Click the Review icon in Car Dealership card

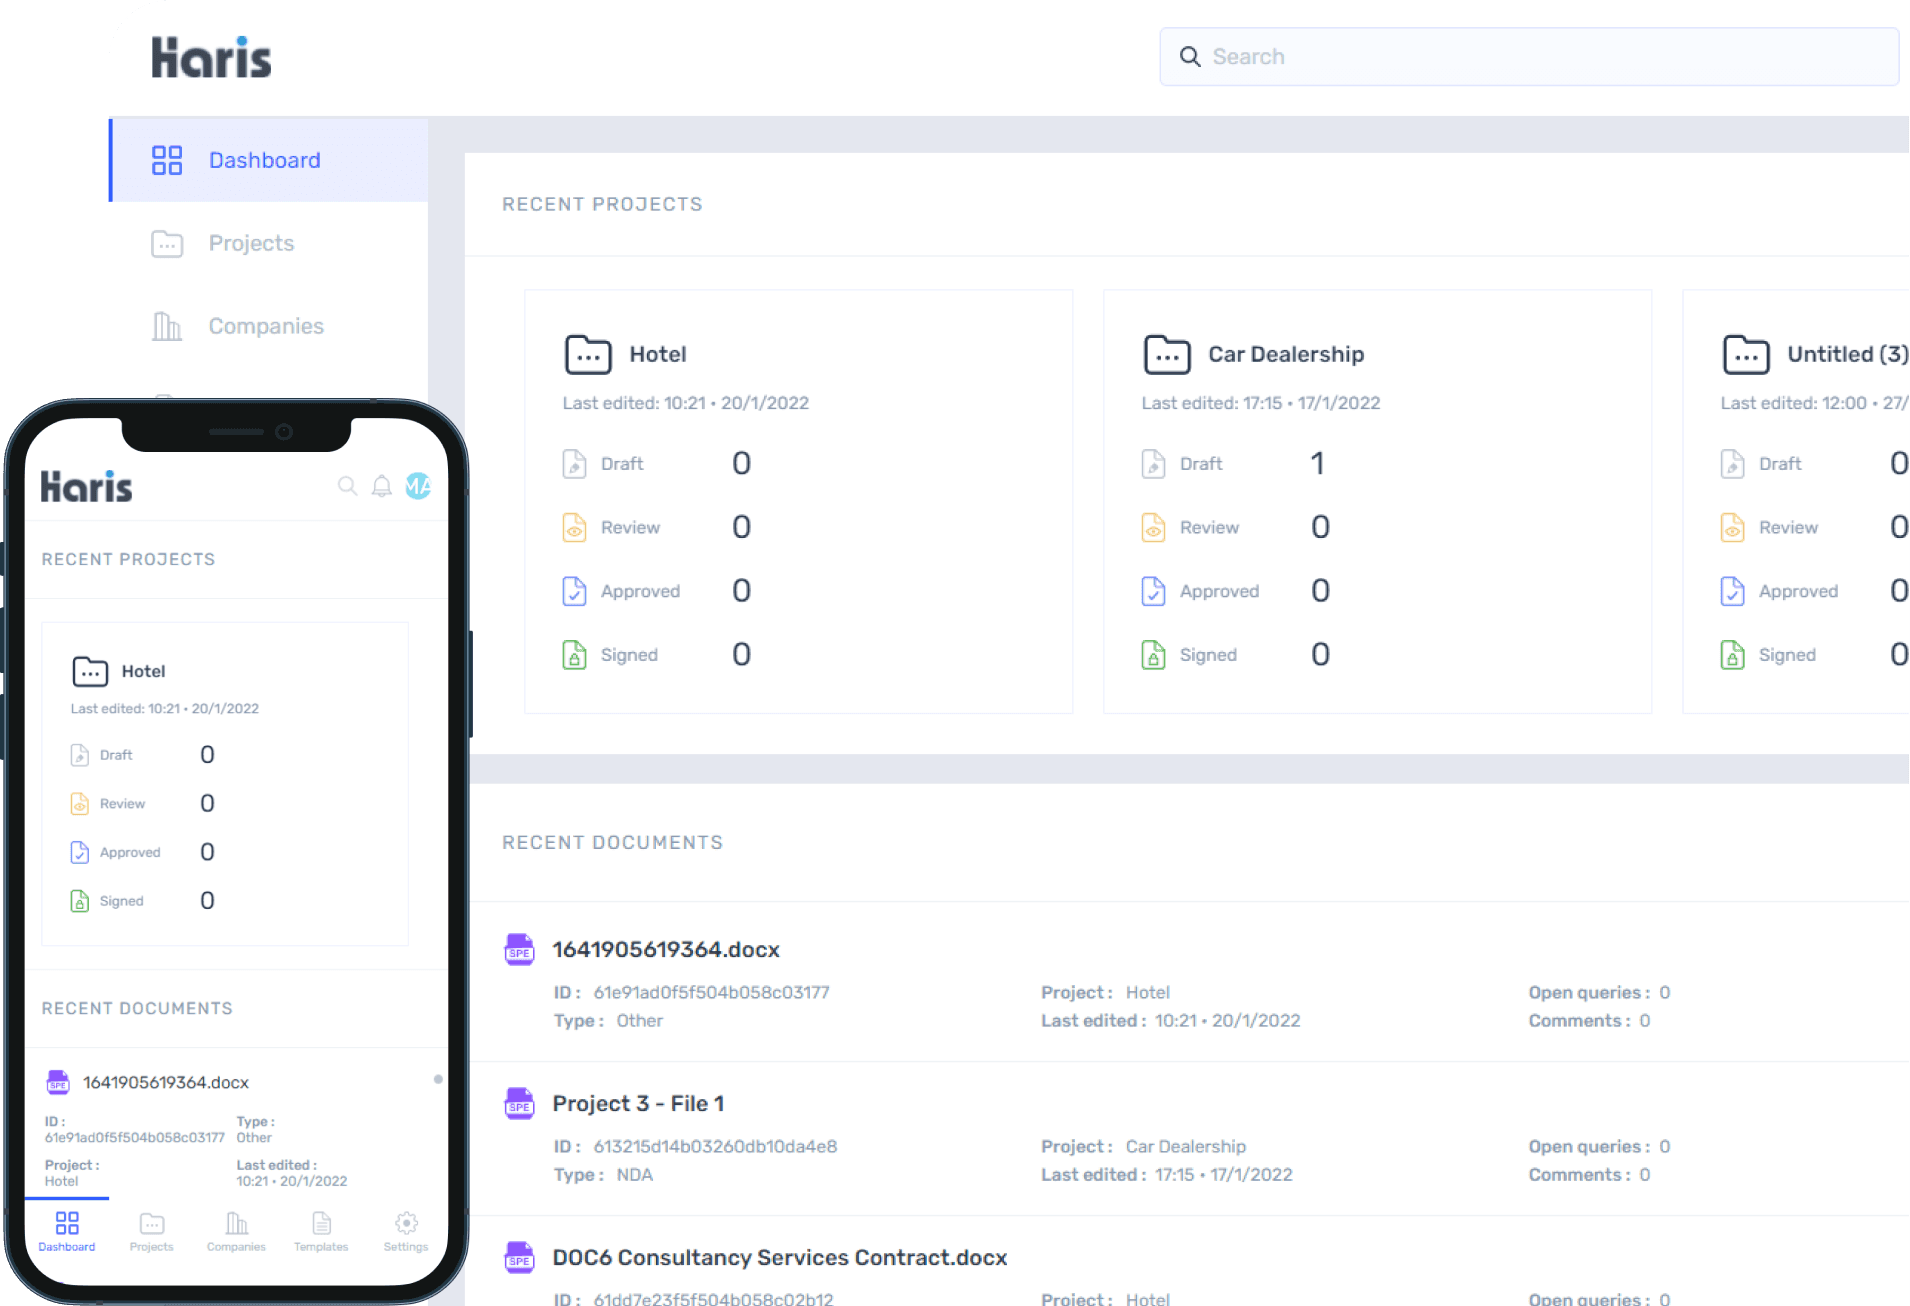[1153, 527]
